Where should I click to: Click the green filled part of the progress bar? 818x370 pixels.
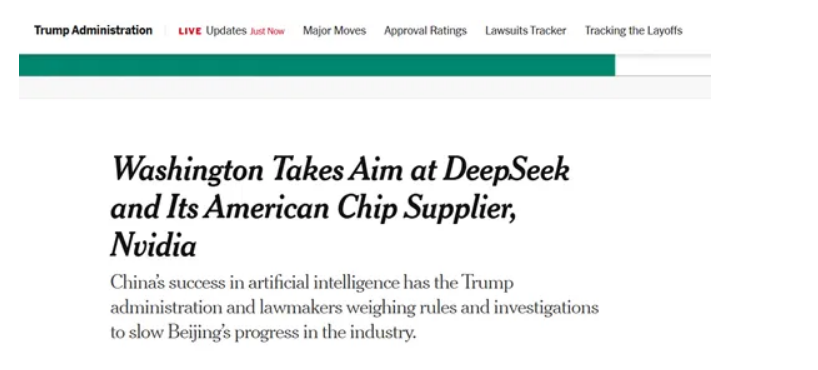coord(317,65)
